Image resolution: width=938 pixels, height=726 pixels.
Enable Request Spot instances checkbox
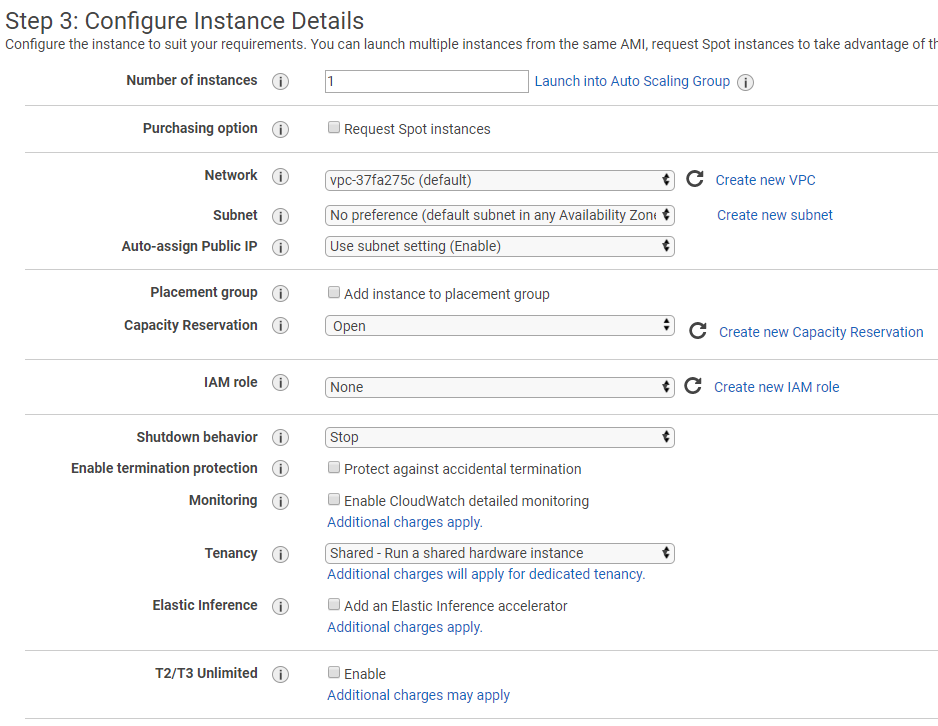334,128
